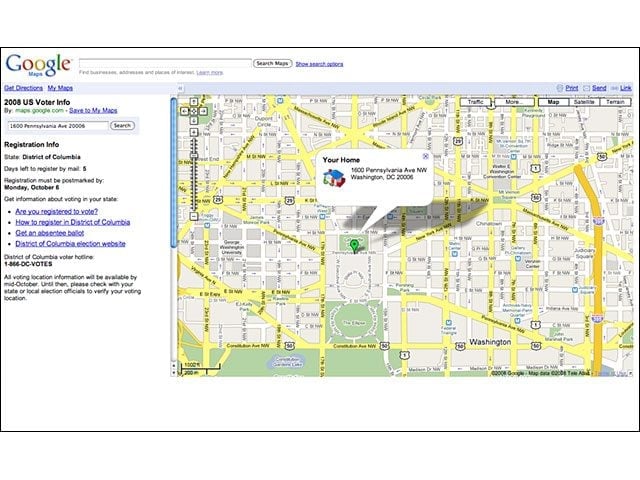640x480 pixels.
Task: Open the Get Directions link
Action: [23, 88]
